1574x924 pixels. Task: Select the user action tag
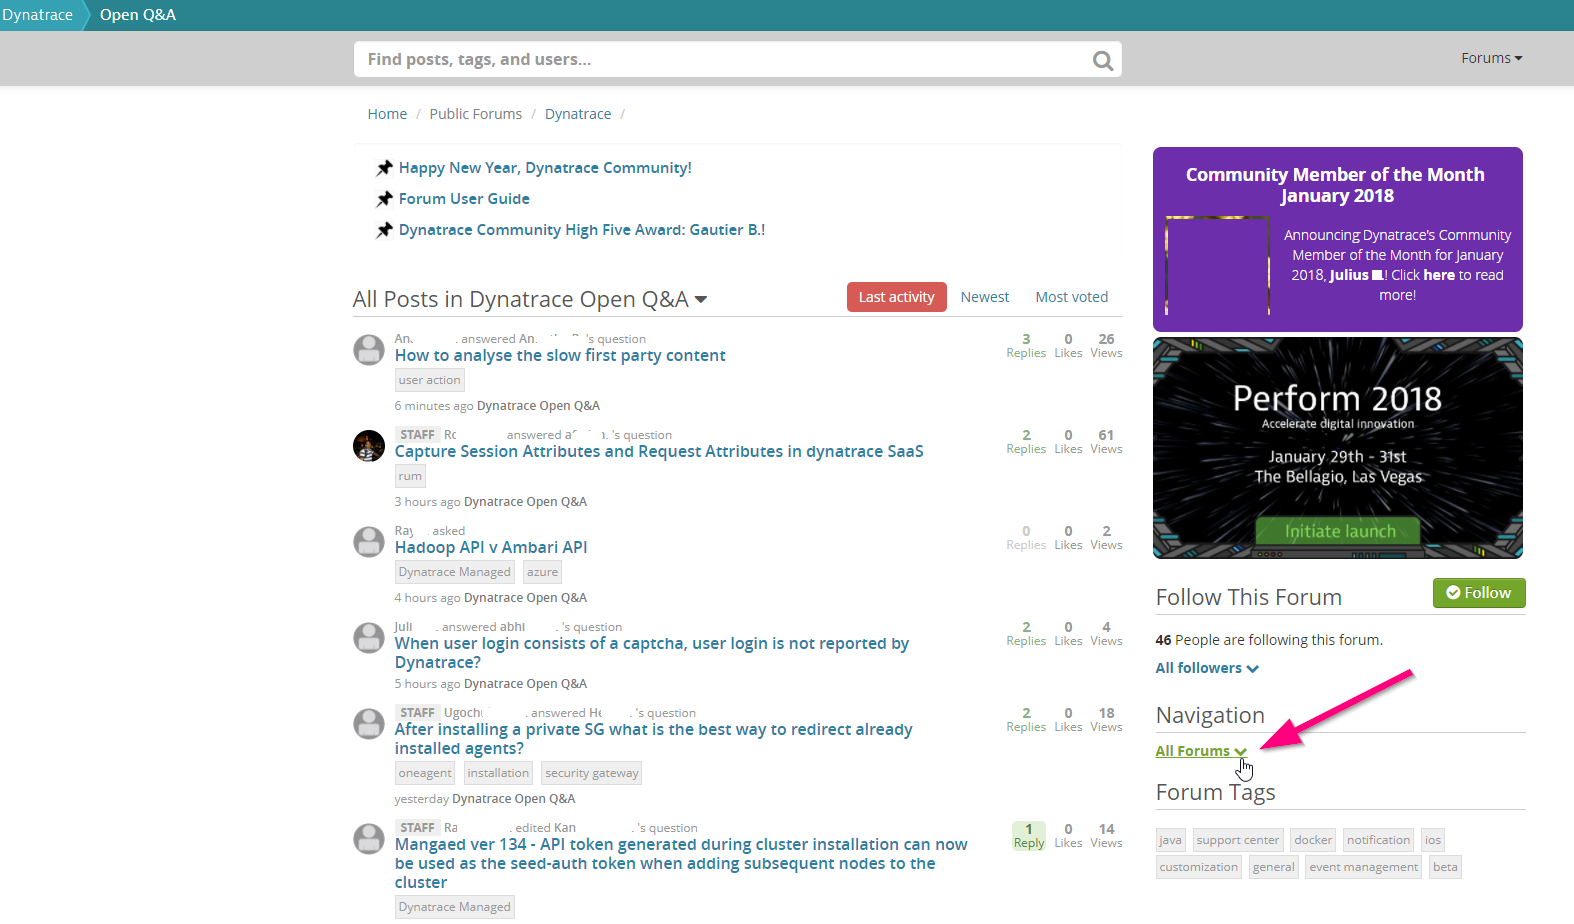pos(430,380)
